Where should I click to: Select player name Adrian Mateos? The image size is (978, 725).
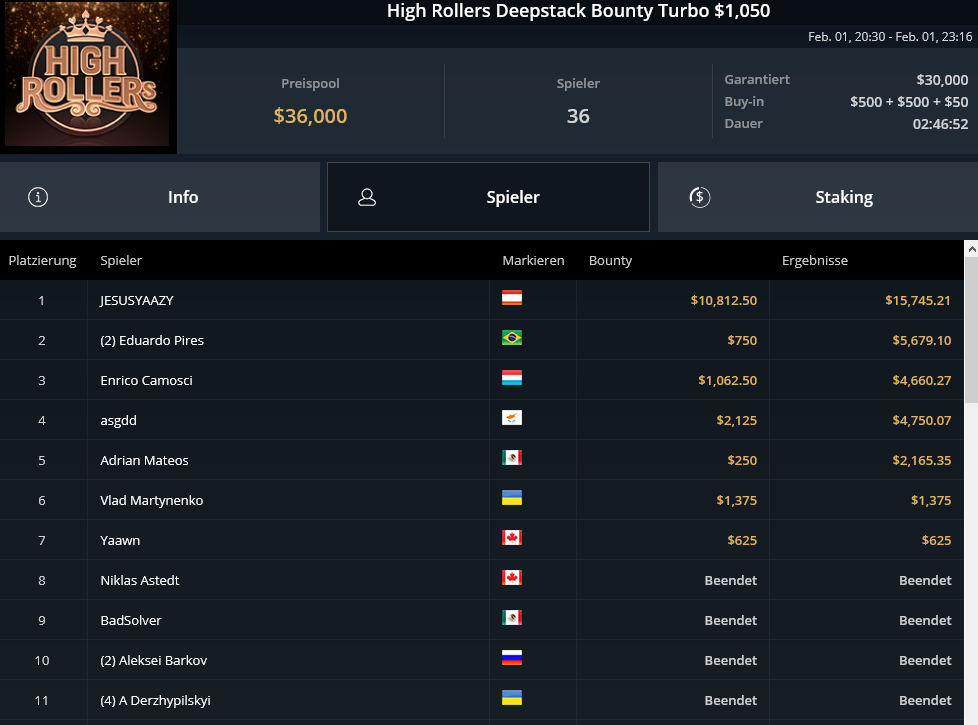(x=144, y=460)
